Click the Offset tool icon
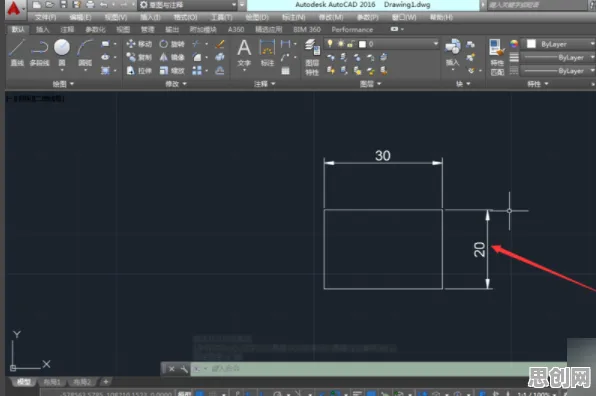The image size is (596, 396). [220, 71]
